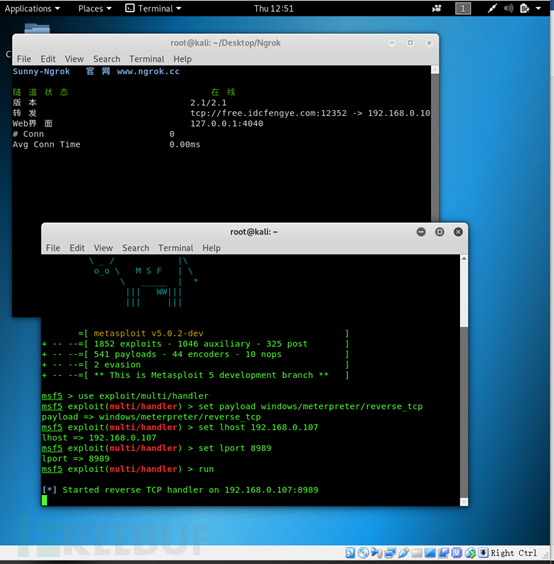Open View menu in Ngrok terminal window
554x564 pixels.
[x=74, y=59]
